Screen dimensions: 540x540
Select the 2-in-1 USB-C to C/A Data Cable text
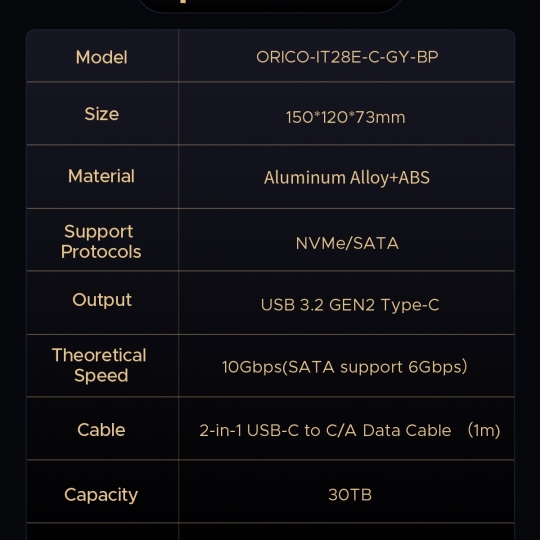pyautogui.click(x=325, y=430)
